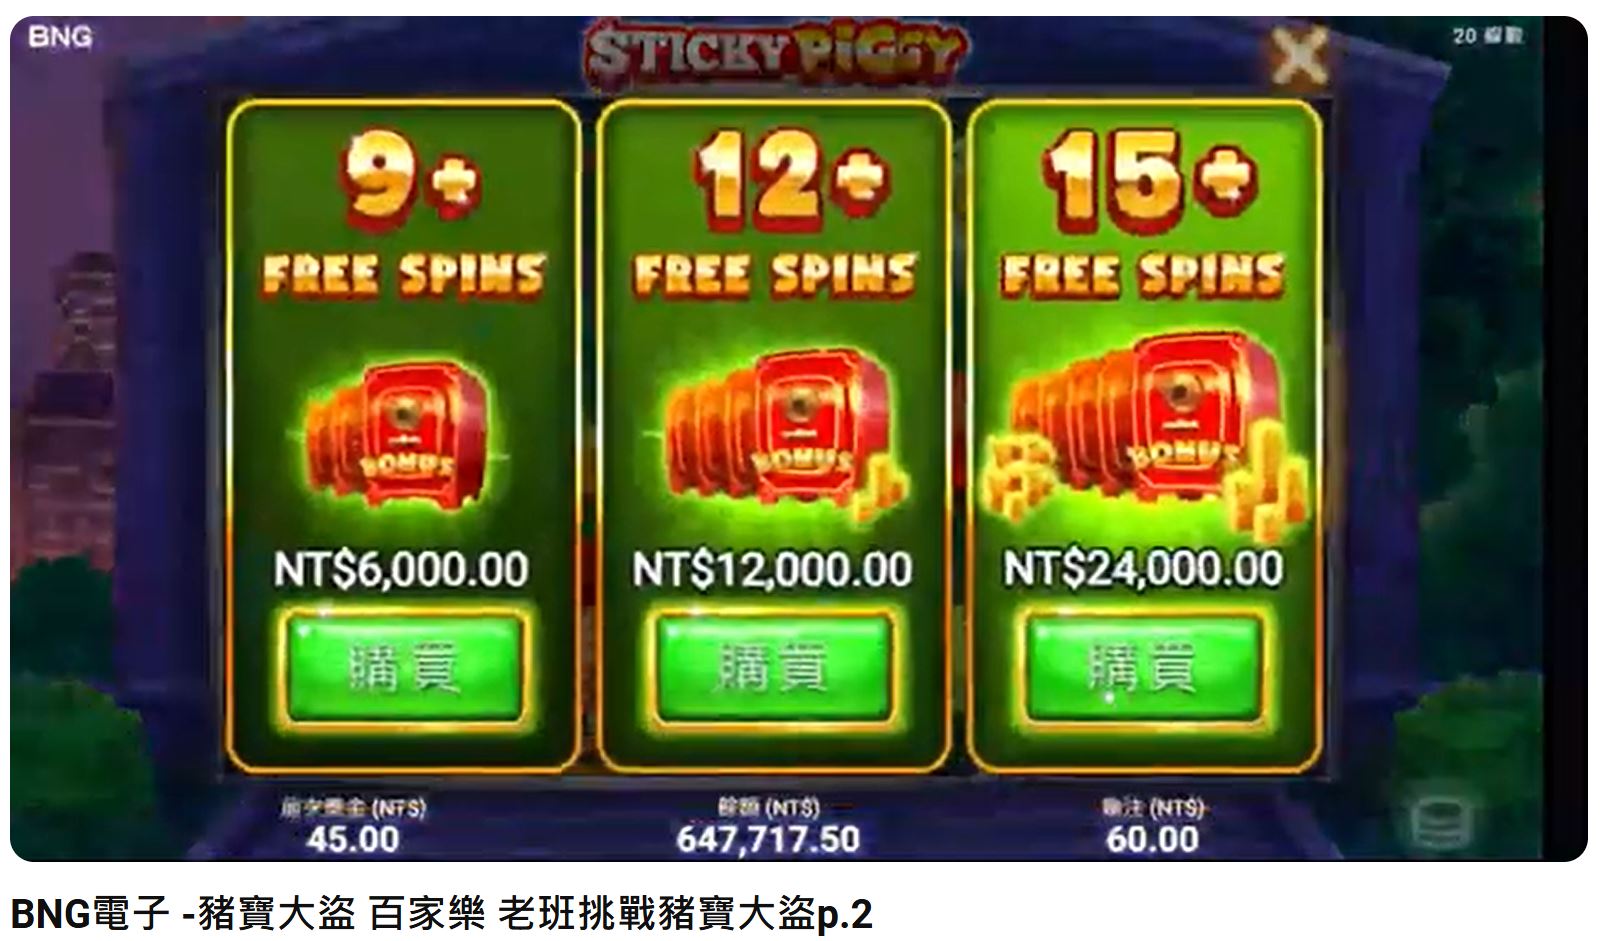
Task: Open the video title BNG電子 豬寶大盜
Action: click(x=441, y=914)
